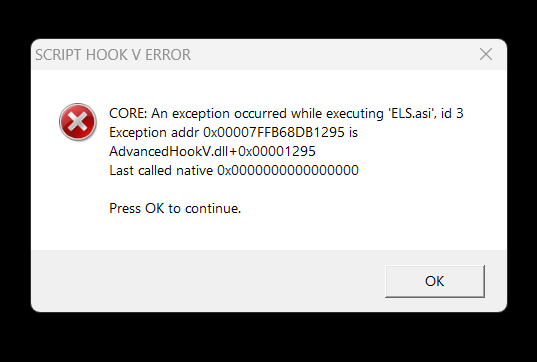Select the address 0x00007FFB68DB1295
This screenshot has width=537, height=362.
point(274,133)
